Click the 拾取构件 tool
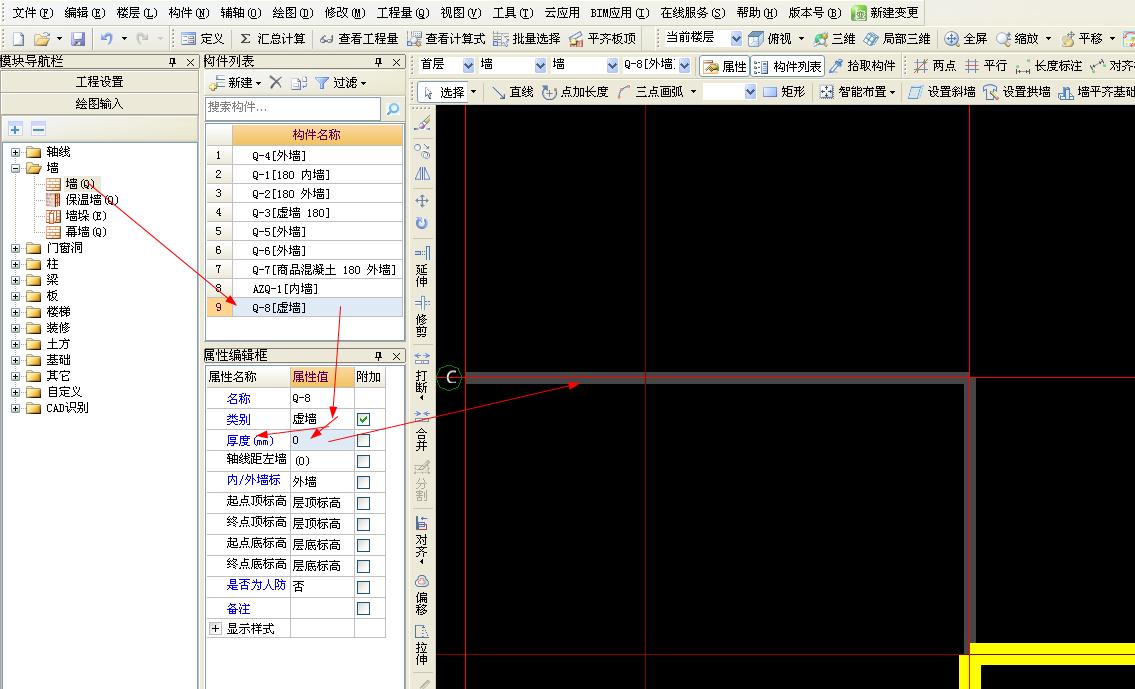This screenshot has height=689, width=1135. tap(863, 66)
